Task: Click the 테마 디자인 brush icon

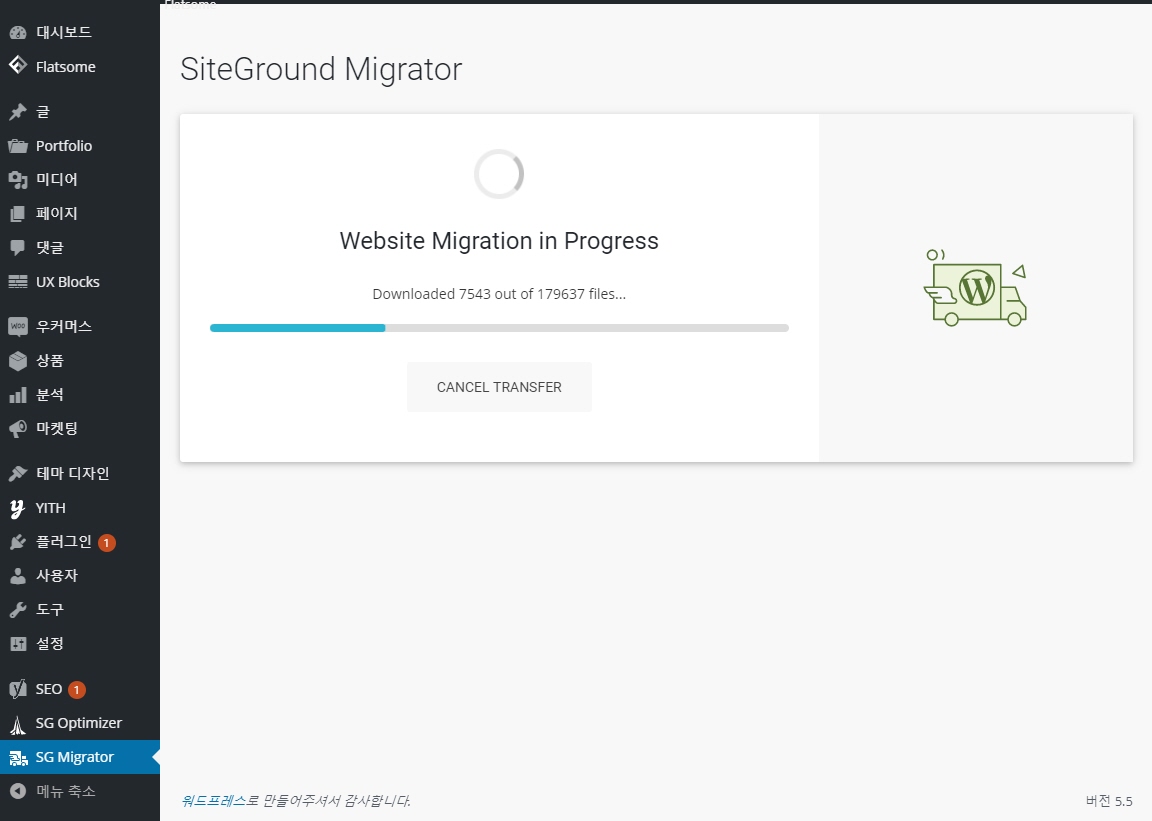Action: (x=18, y=473)
